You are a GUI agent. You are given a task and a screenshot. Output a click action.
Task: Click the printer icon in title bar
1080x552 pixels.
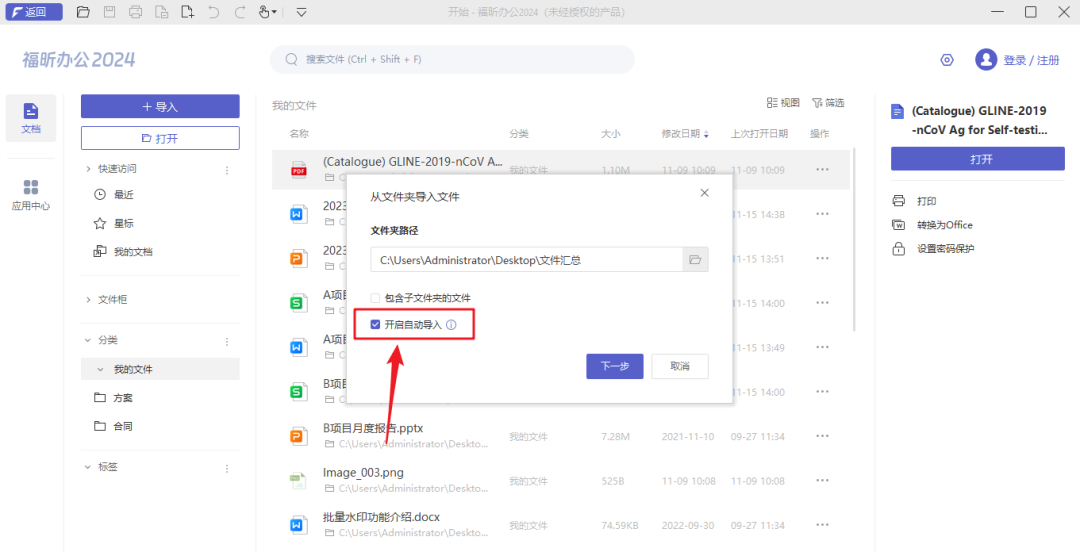136,12
